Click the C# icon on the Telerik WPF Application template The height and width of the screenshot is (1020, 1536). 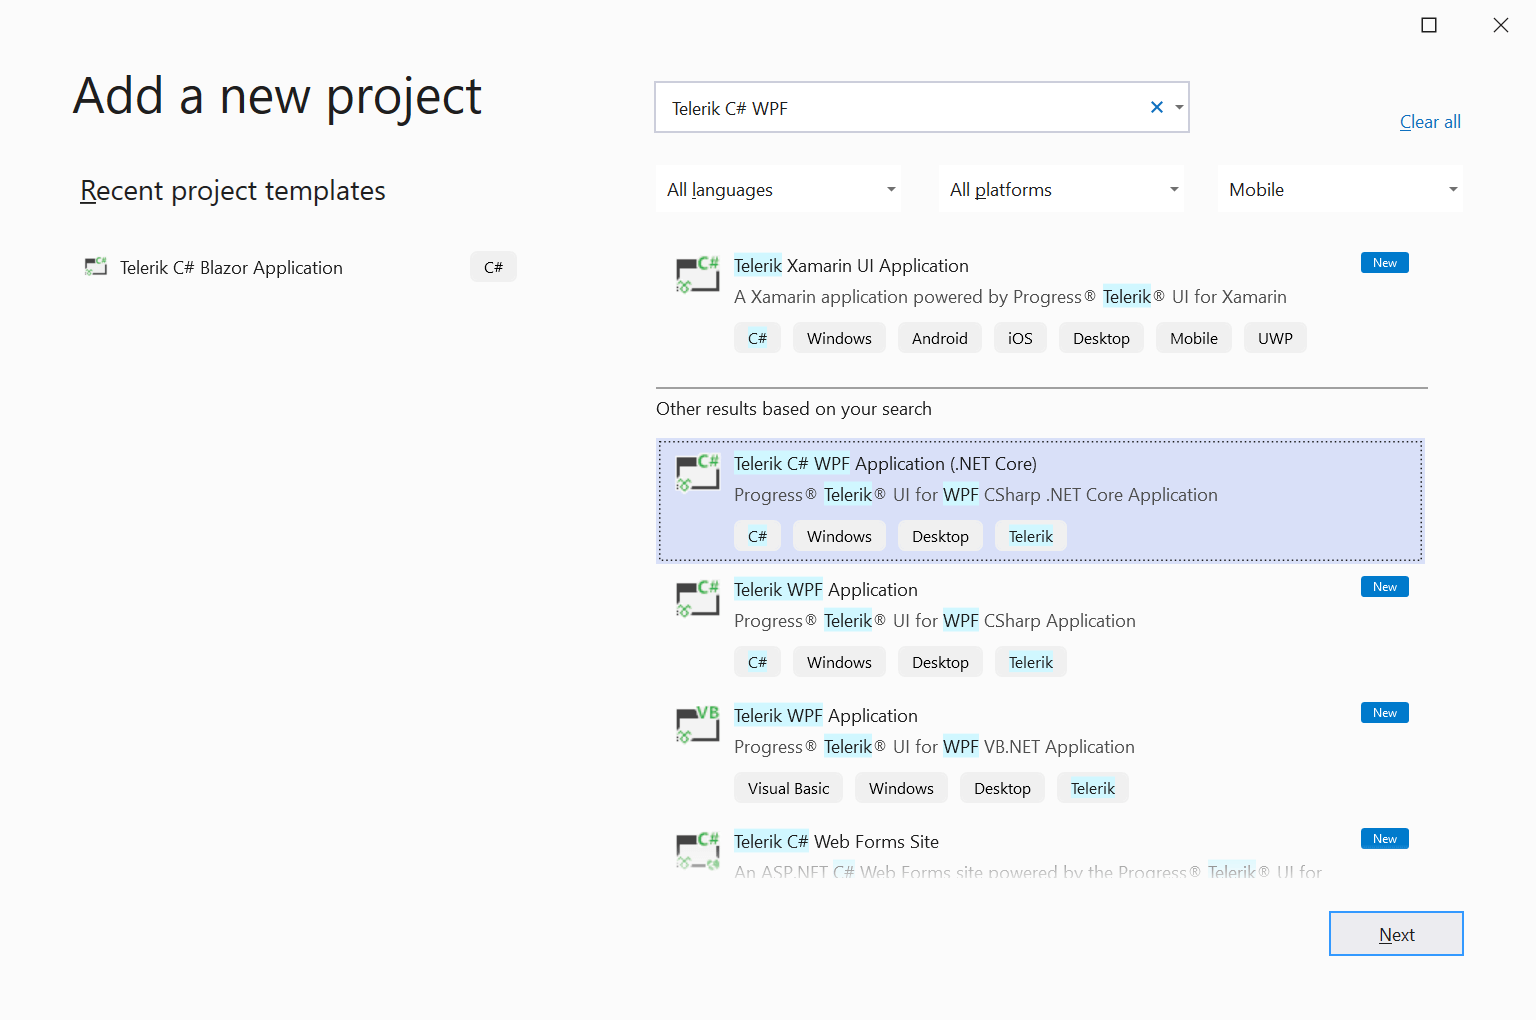697,599
